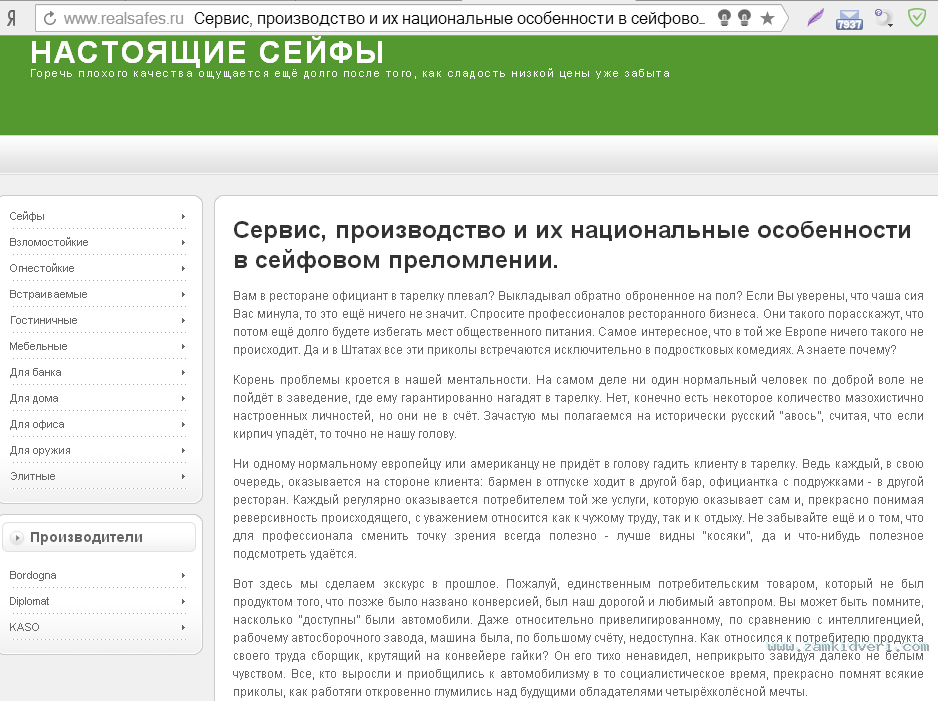Expand the arrow beside KASO
The image size is (938, 701).
point(183,627)
